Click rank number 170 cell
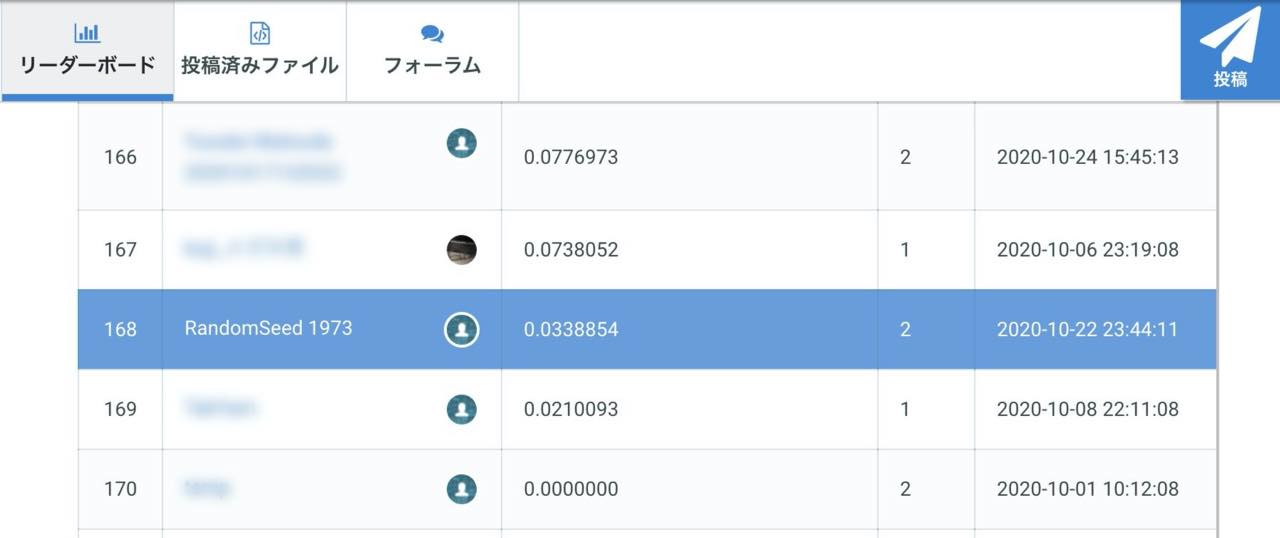Screen dimensions: 1280x538 click(x=120, y=489)
